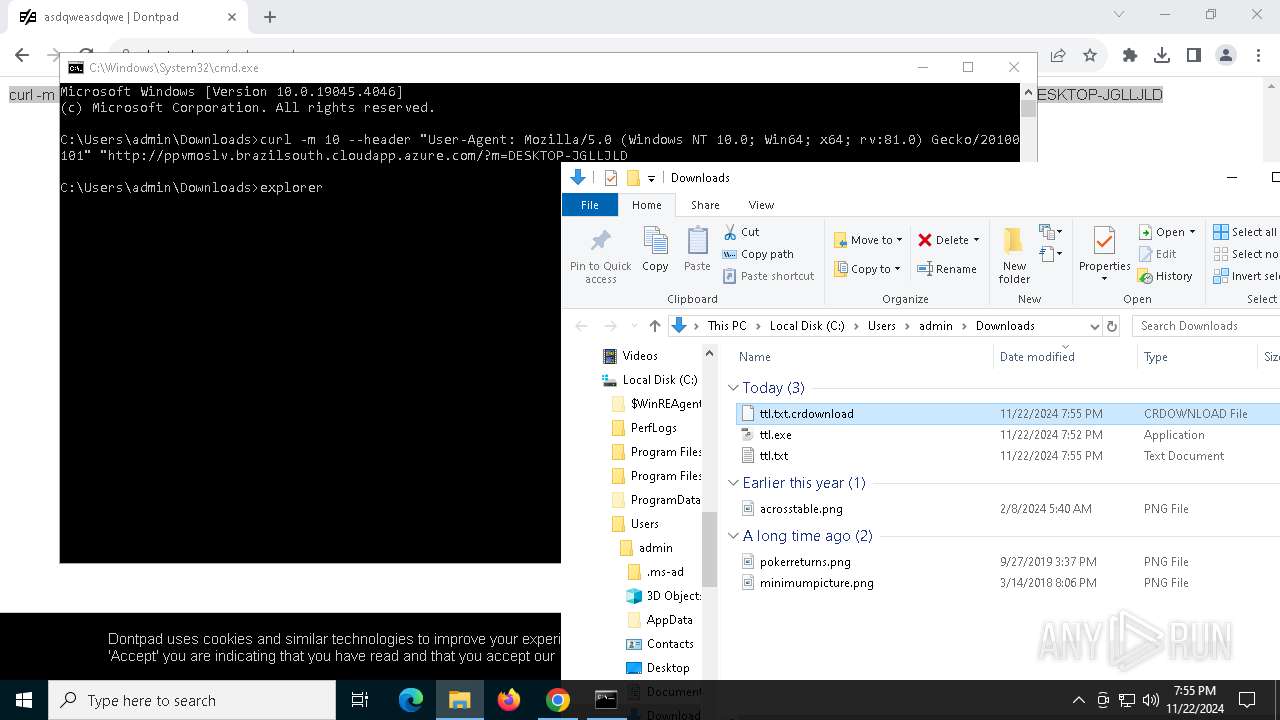Image resolution: width=1280 pixels, height=720 pixels.
Task: Open the File menu in Explorer
Action: click(x=590, y=205)
